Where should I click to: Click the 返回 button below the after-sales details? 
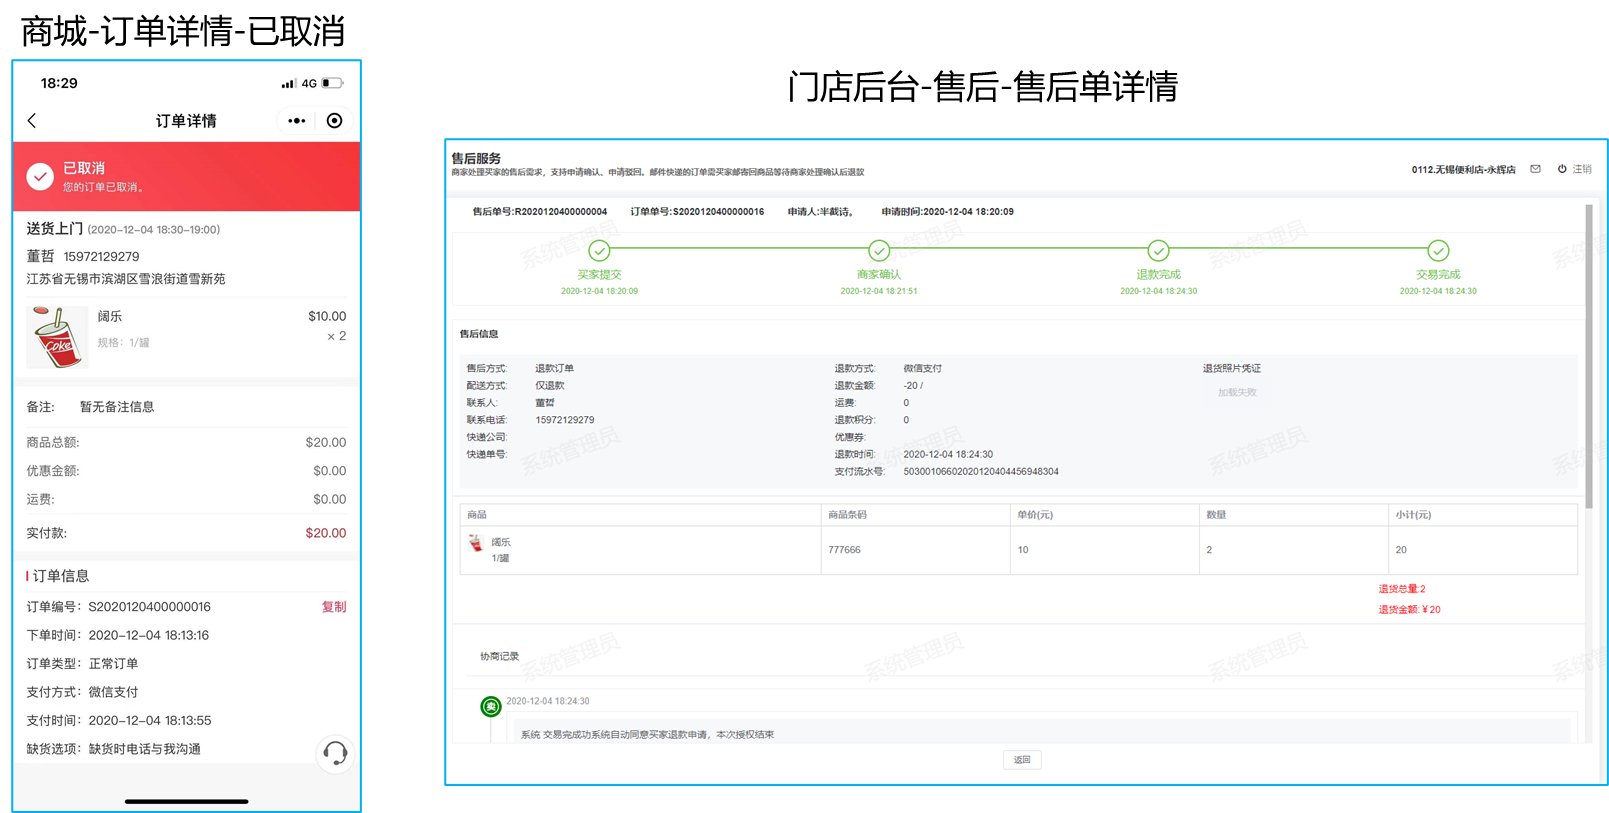(x=1022, y=760)
